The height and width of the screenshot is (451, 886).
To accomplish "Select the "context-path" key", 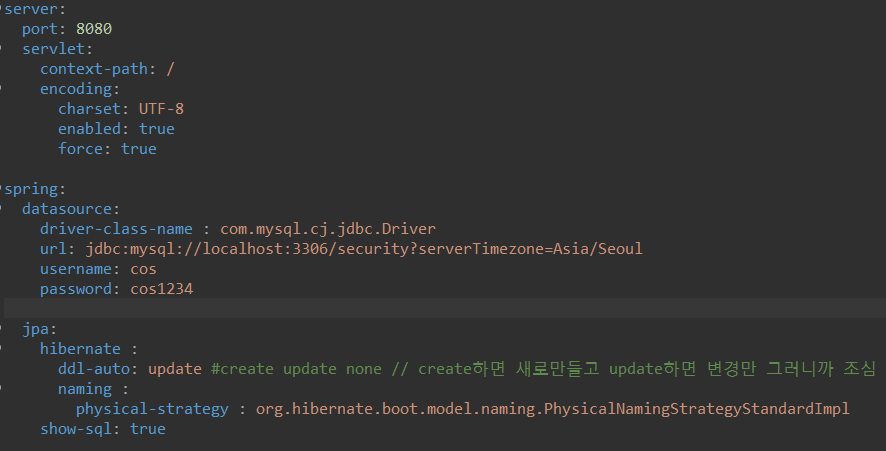I will click(94, 69).
